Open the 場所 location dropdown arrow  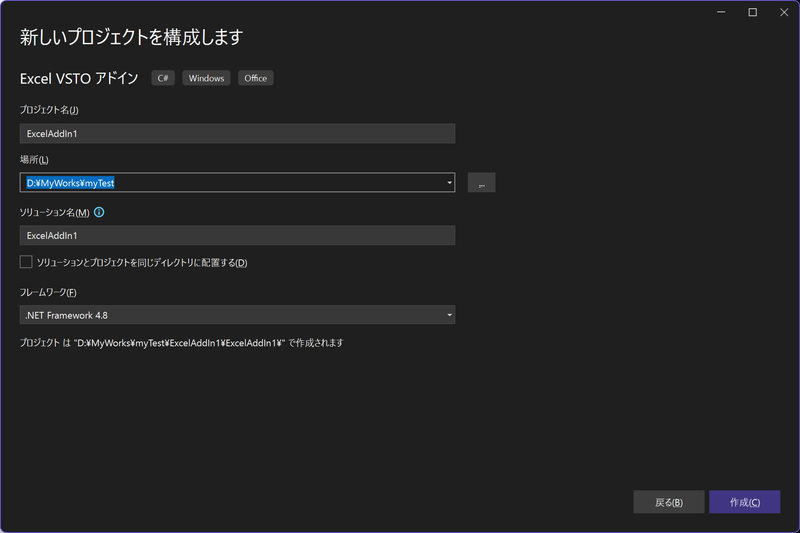coord(450,183)
